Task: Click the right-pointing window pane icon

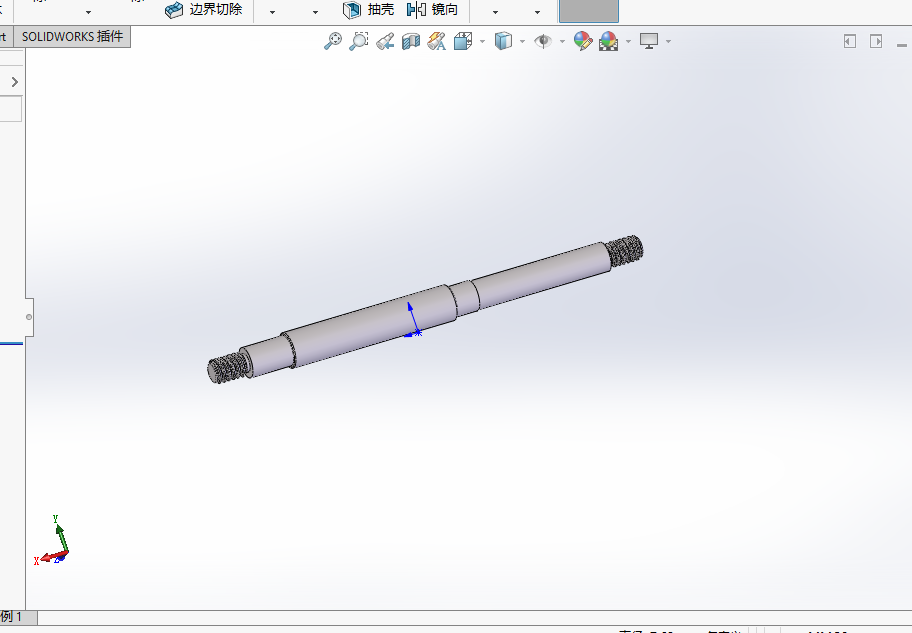Action: click(876, 41)
